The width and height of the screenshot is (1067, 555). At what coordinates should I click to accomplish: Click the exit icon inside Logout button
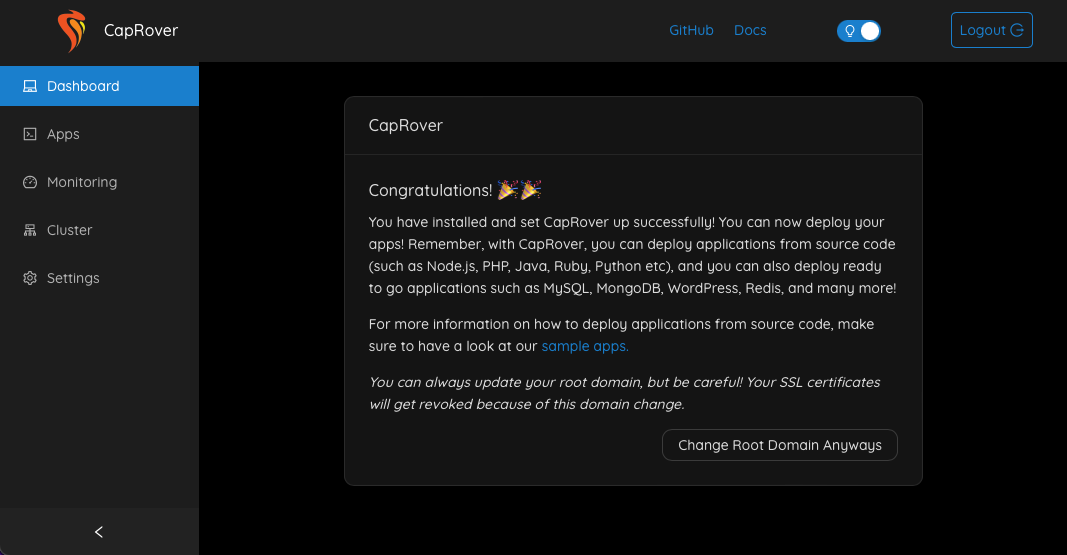[x=1017, y=30]
